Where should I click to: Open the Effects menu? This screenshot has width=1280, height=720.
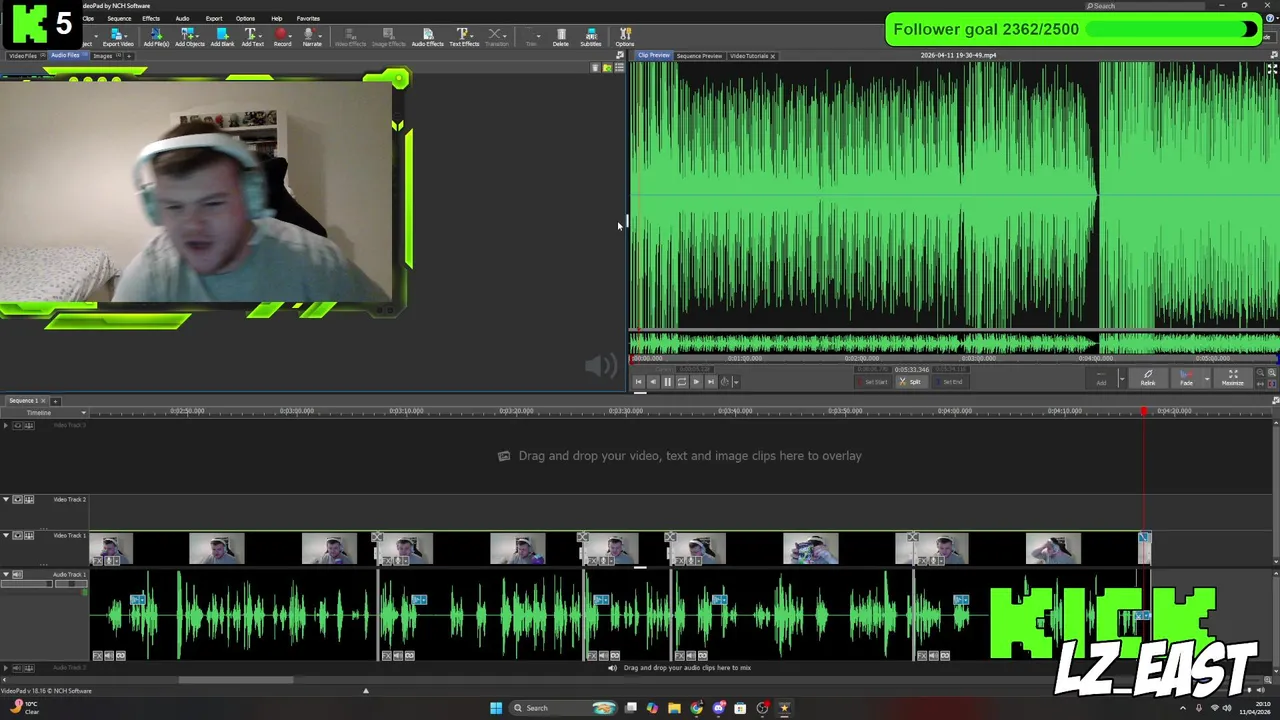click(151, 18)
